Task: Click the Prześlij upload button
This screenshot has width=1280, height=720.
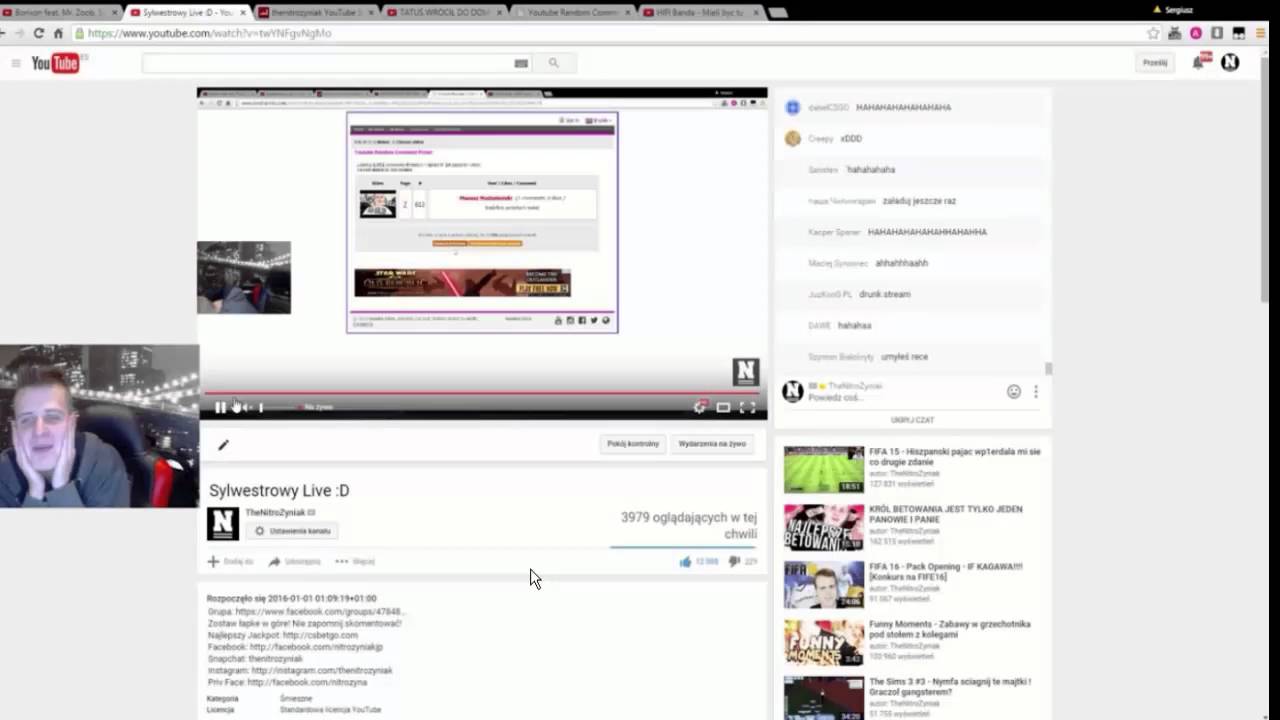Action: [x=1155, y=62]
